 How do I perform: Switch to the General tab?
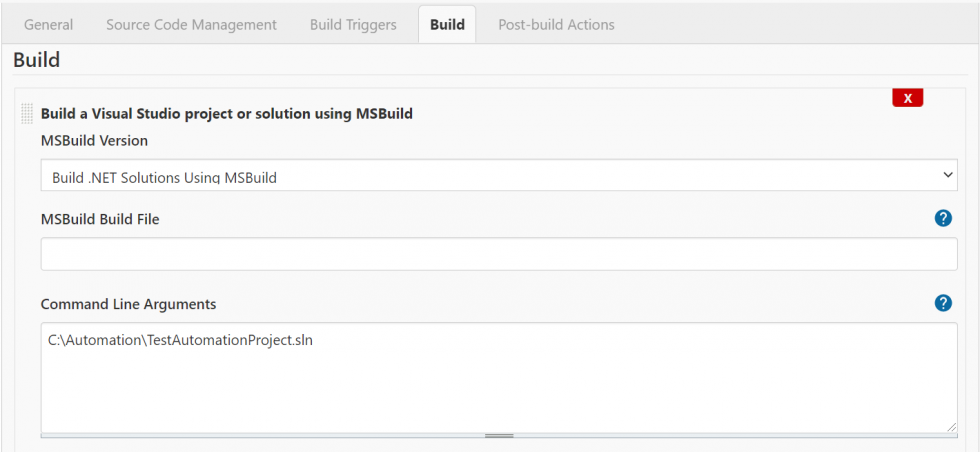[x=48, y=24]
